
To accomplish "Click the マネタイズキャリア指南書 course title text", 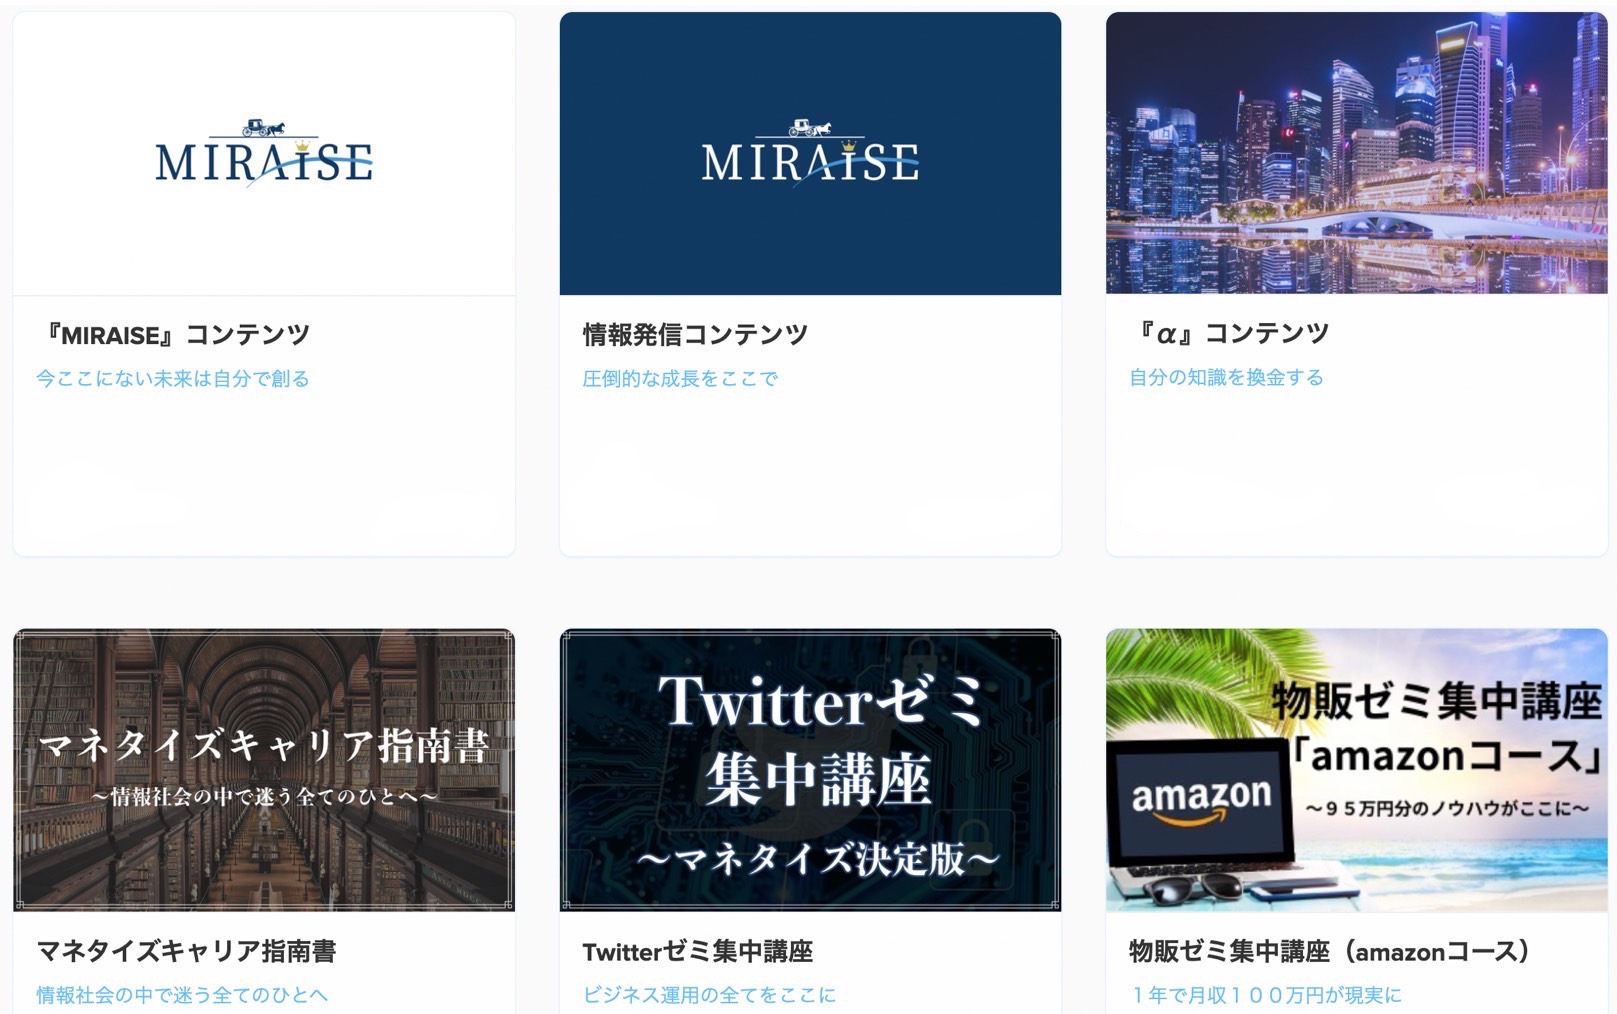I will pos(186,951).
